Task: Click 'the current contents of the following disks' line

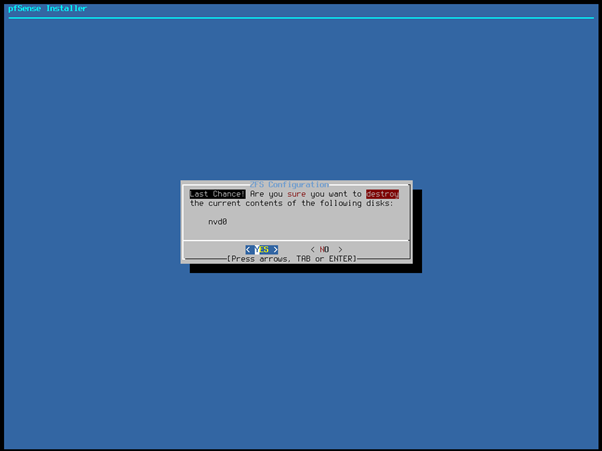Action: pyautogui.click(x=292, y=203)
